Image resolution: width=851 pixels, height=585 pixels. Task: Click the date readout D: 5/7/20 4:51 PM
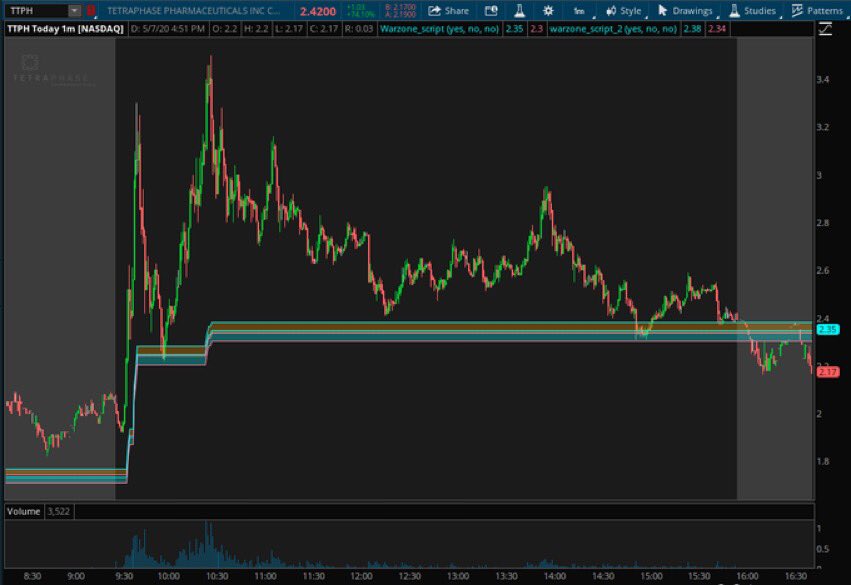168,29
